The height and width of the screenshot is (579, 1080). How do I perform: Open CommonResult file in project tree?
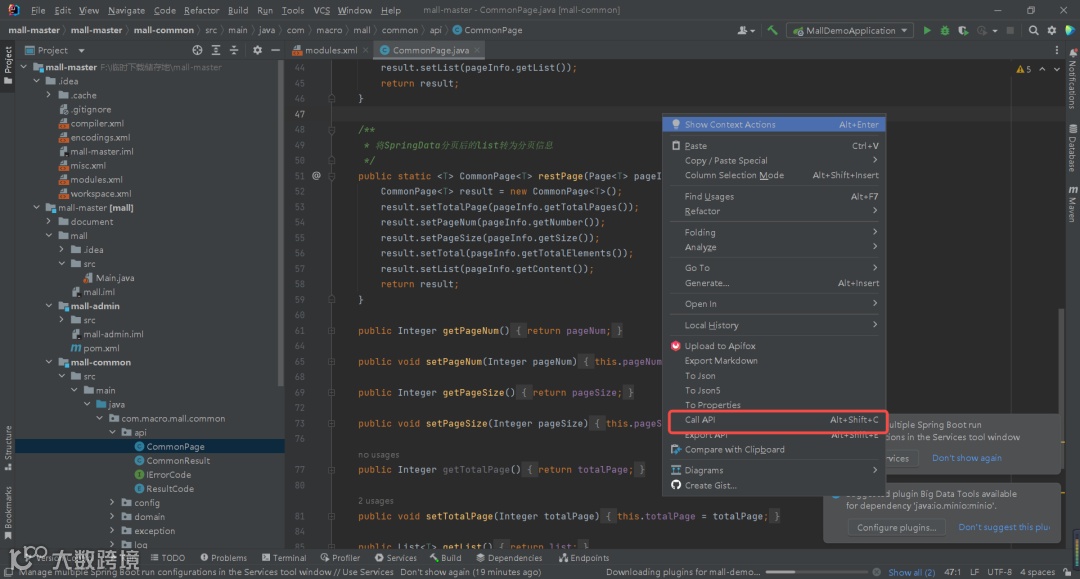(x=178, y=461)
